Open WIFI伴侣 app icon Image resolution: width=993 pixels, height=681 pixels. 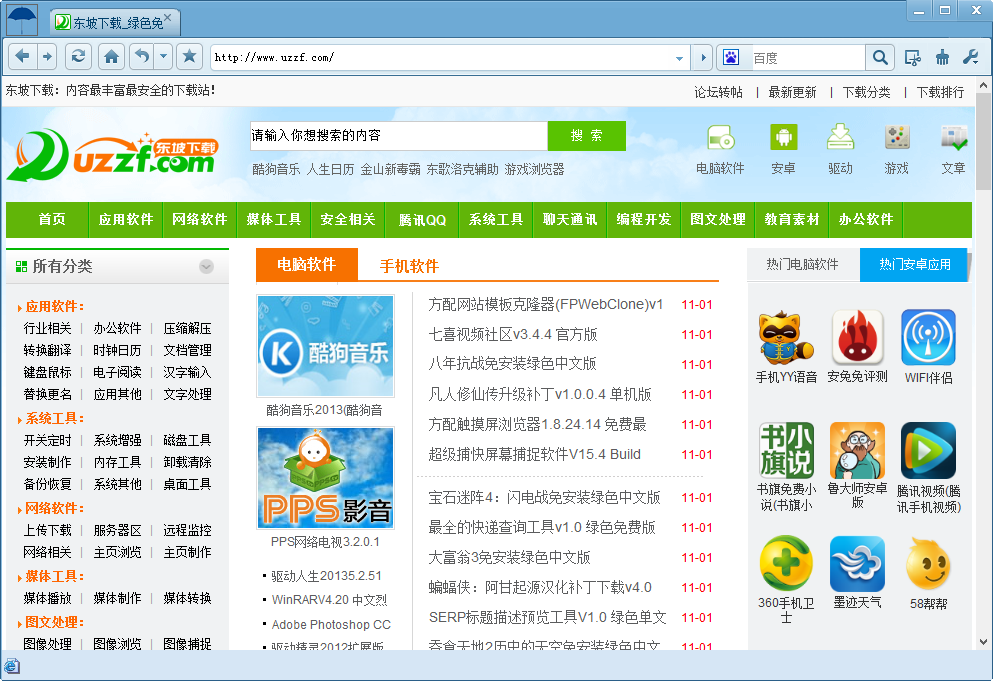pyautogui.click(x=928, y=338)
